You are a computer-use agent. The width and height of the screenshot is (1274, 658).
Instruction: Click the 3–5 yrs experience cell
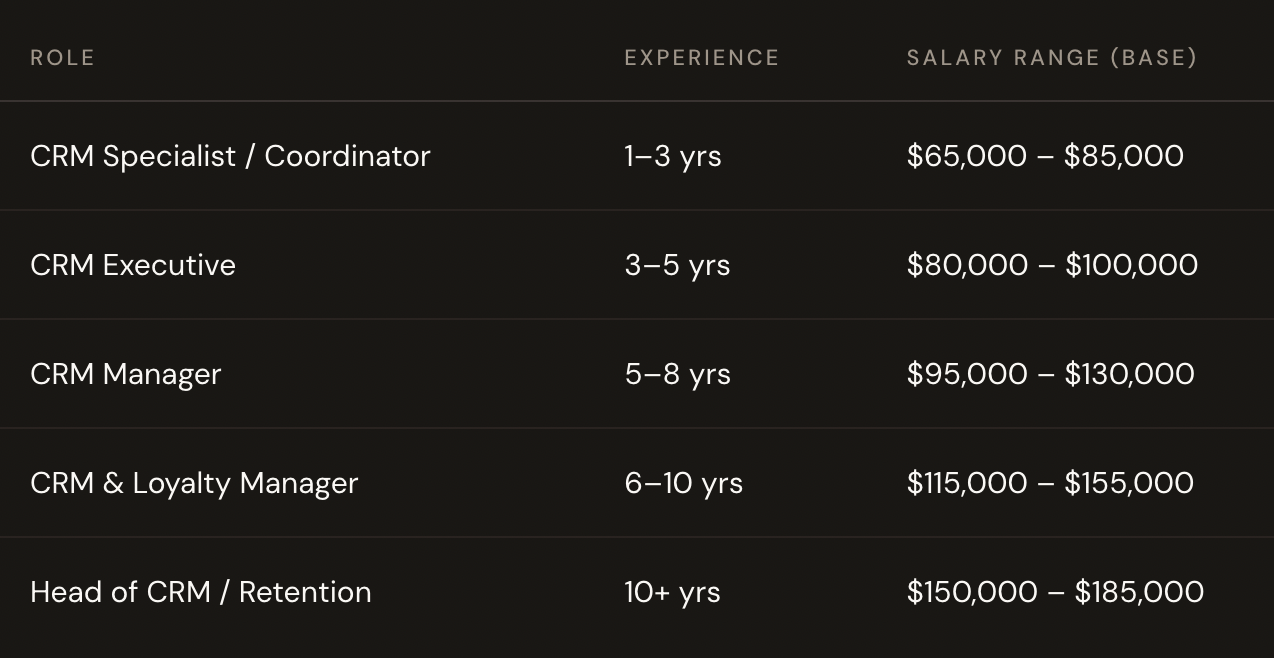pos(677,265)
